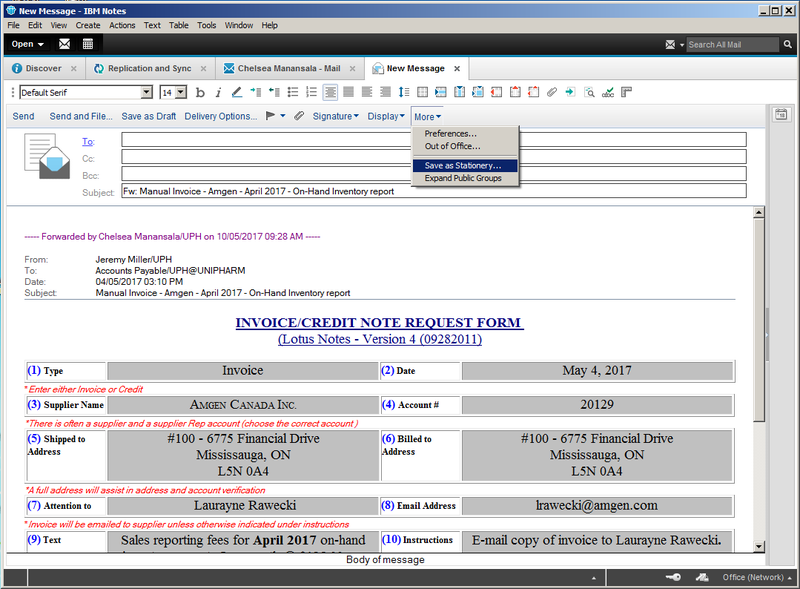The image size is (800, 589).
Task: Click the lrawecki@amgen.com email address text
Action: tap(596, 505)
